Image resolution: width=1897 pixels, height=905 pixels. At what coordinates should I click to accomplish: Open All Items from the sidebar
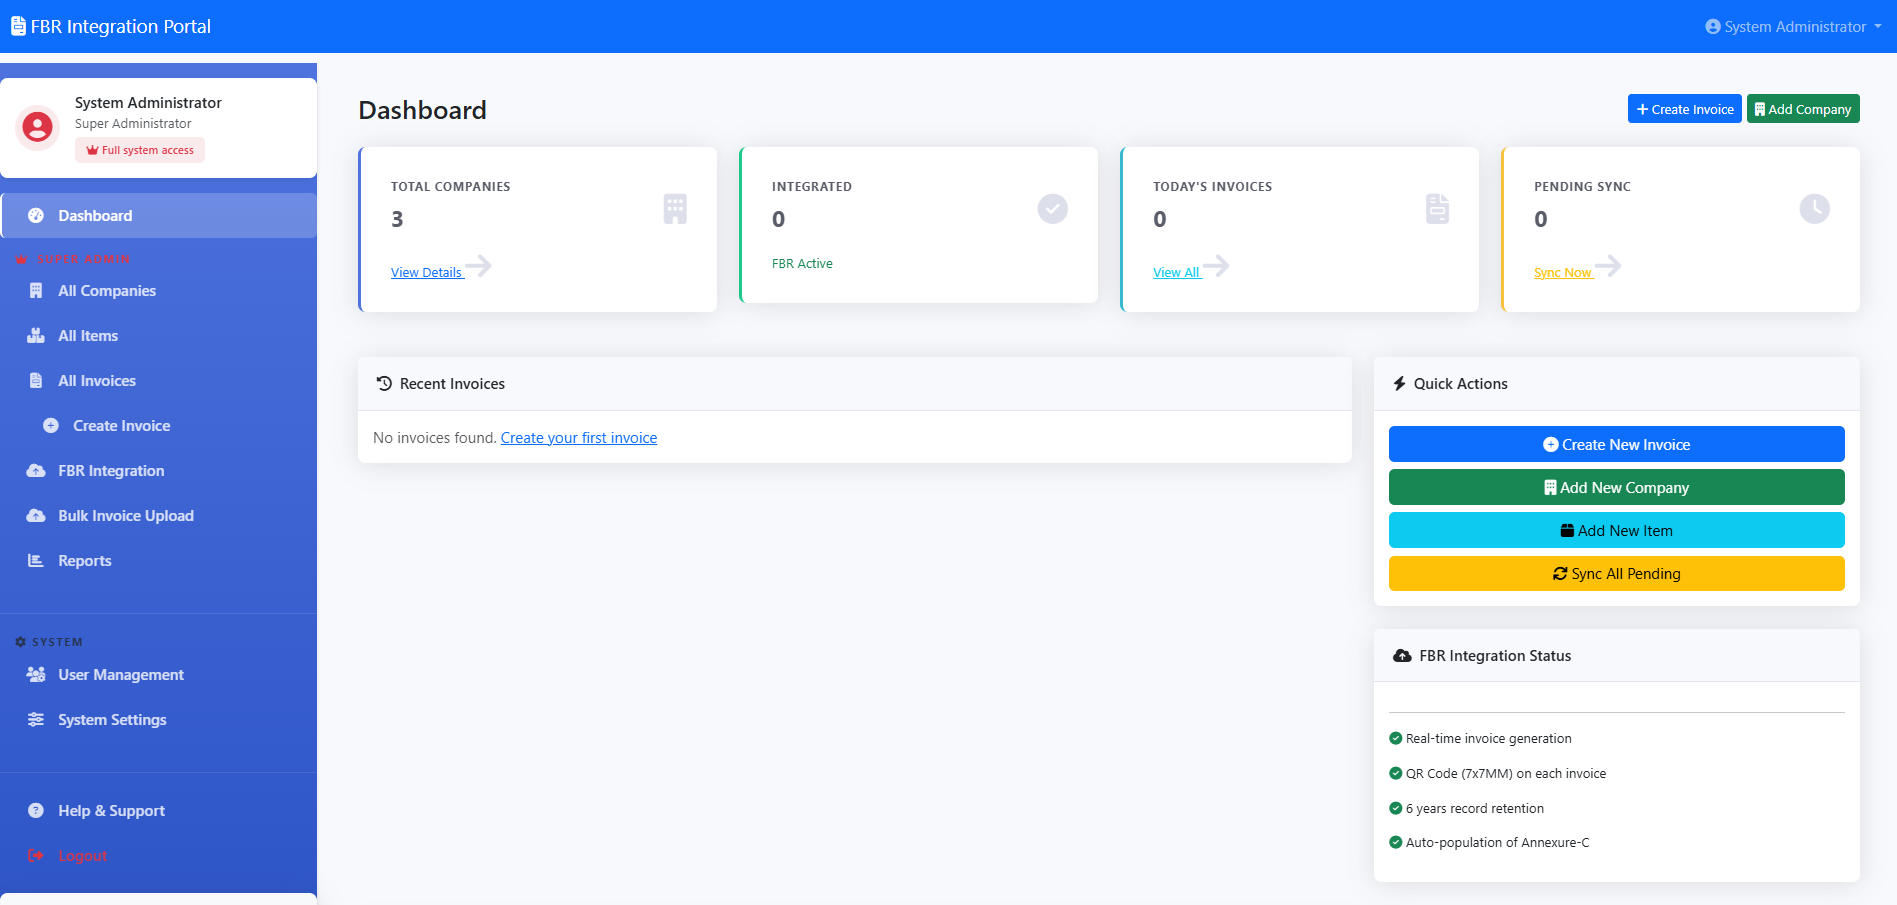click(36, 335)
